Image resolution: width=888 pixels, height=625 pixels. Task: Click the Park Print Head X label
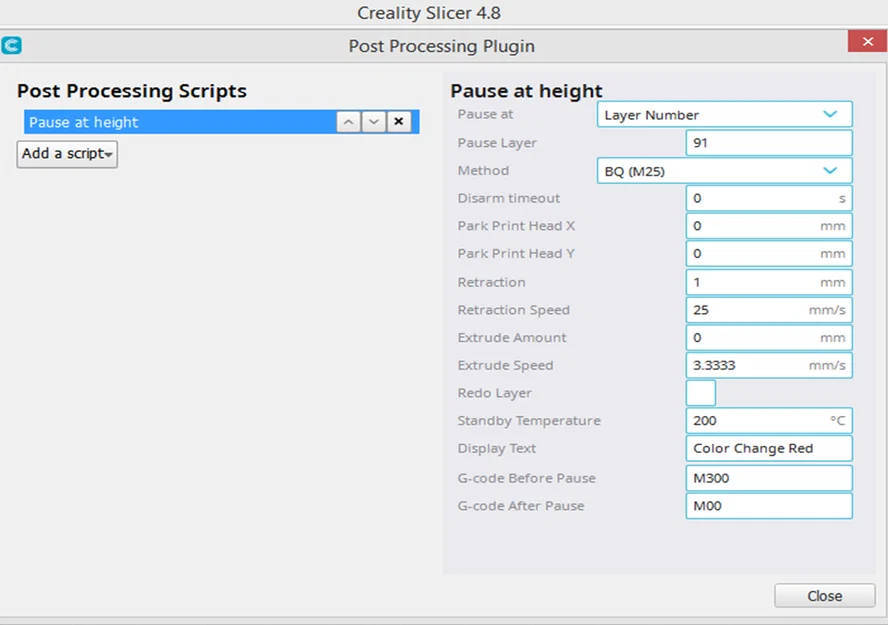coord(516,226)
